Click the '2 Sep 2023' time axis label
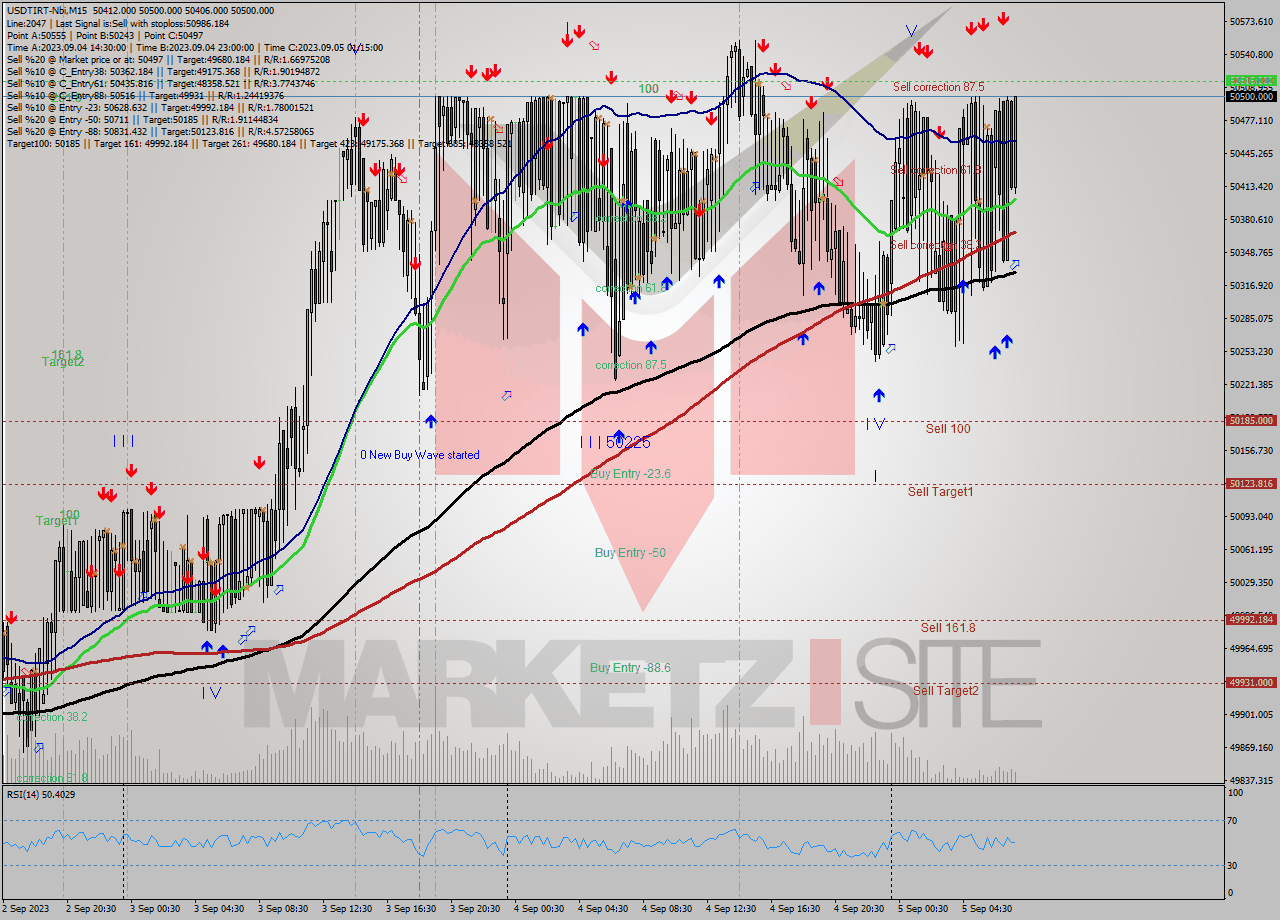 coord(26,909)
